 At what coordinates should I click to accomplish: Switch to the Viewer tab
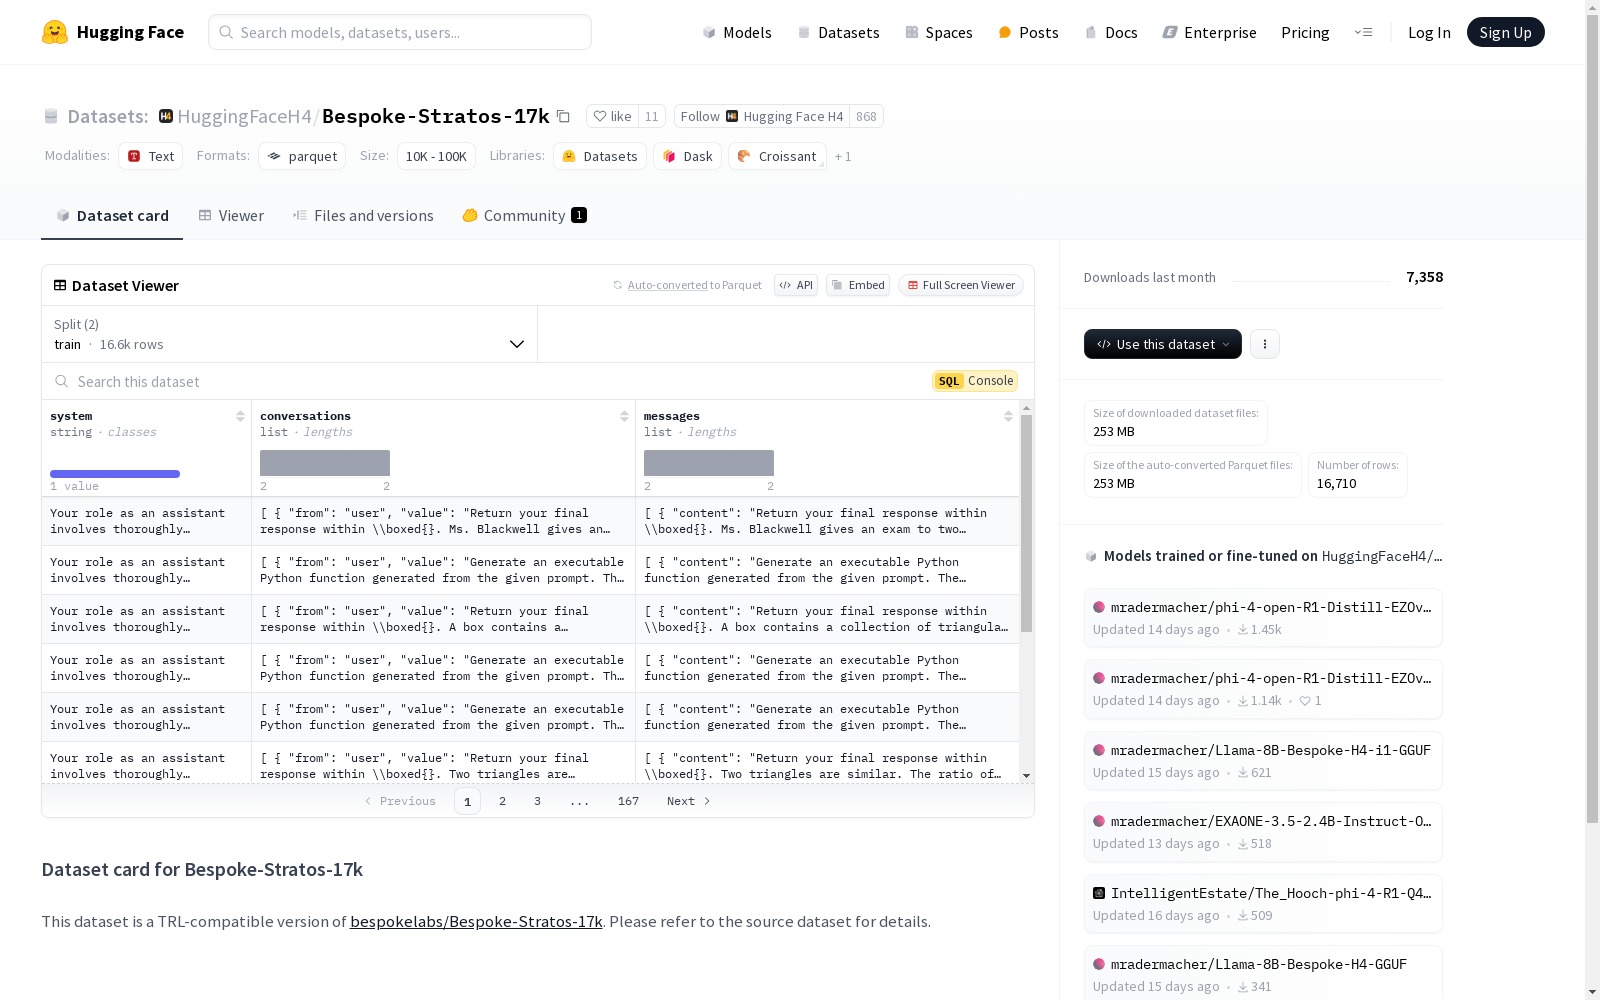[x=231, y=216]
